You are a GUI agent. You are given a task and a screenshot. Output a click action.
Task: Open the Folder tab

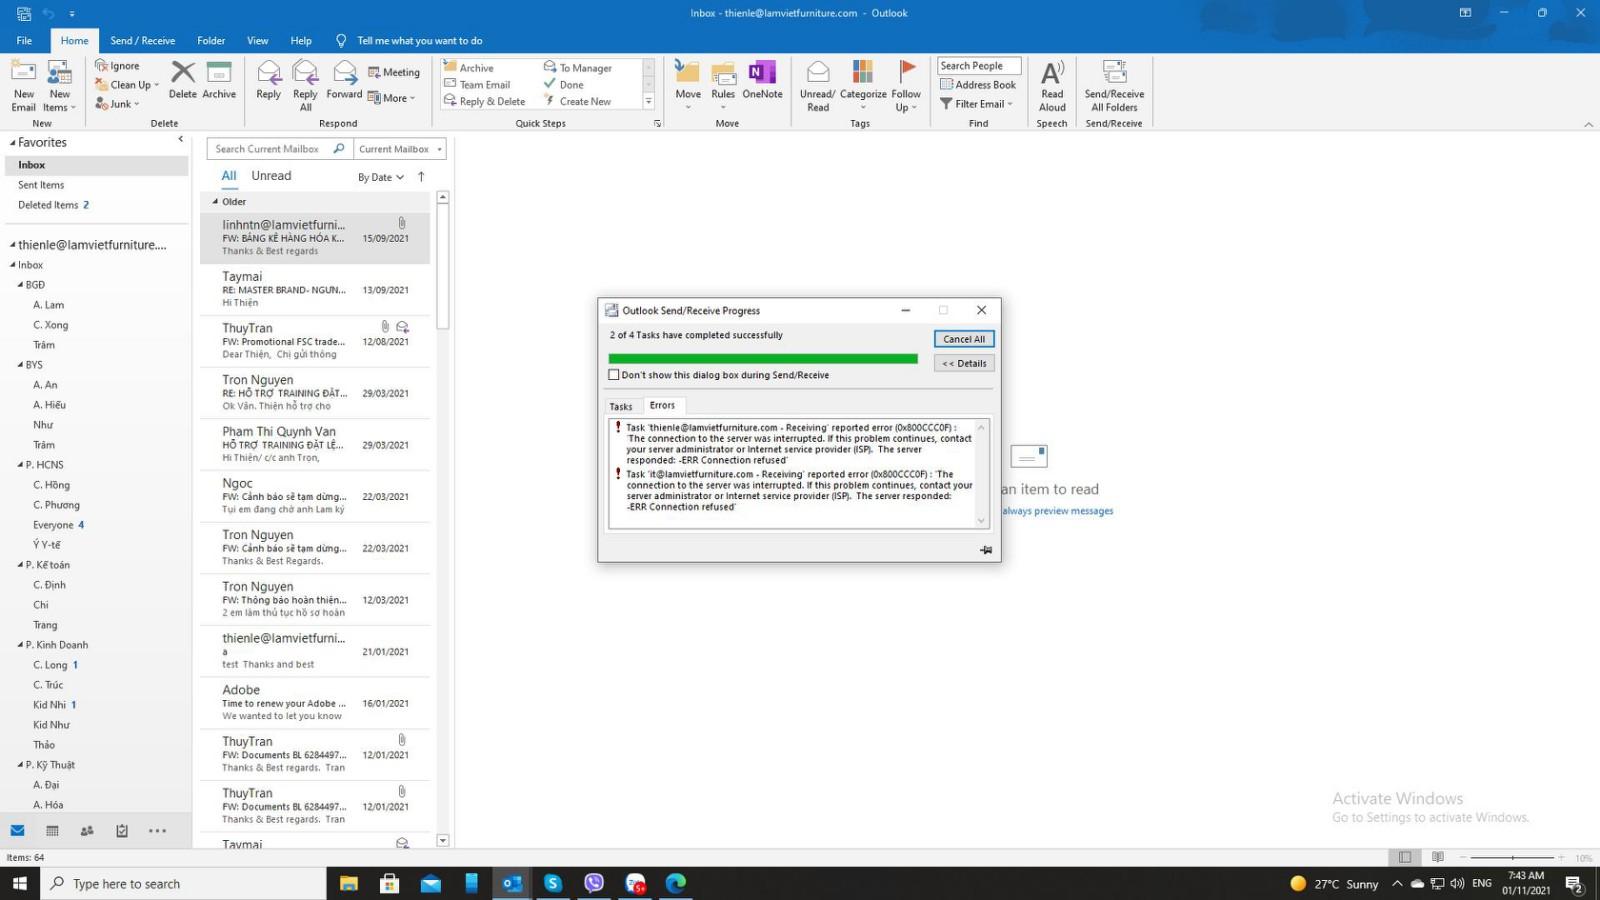(211, 41)
